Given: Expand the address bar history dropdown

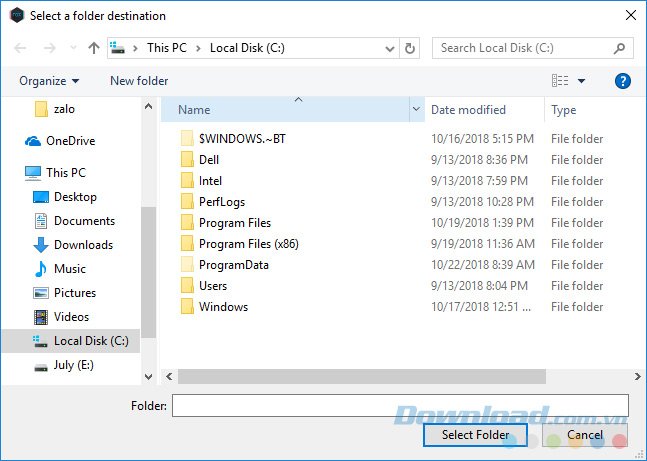Looking at the screenshot, I should point(389,48).
